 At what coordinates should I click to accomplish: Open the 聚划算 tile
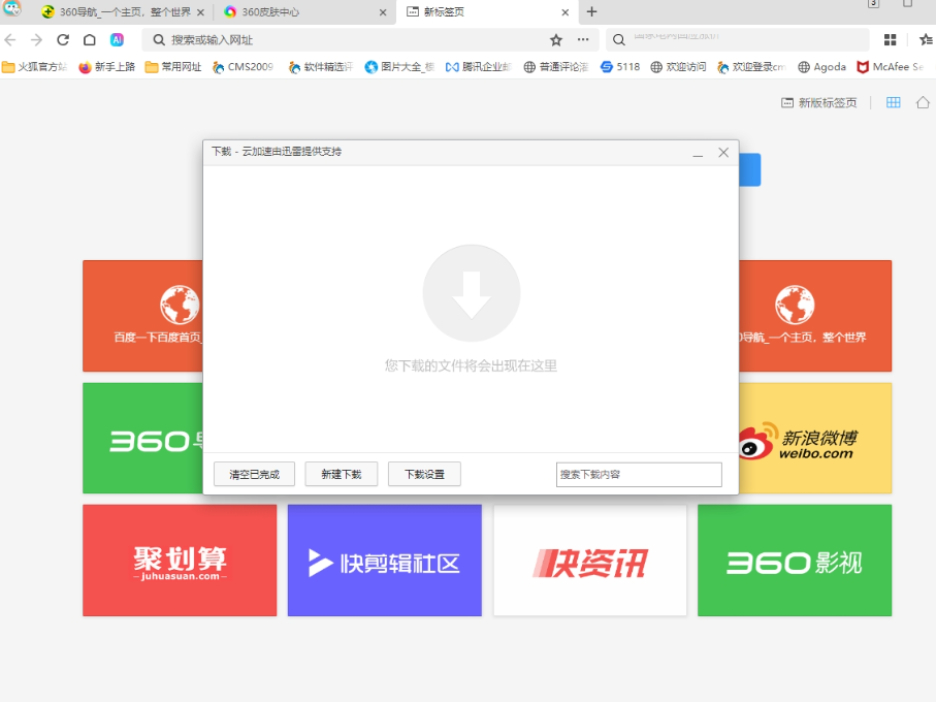coord(180,561)
